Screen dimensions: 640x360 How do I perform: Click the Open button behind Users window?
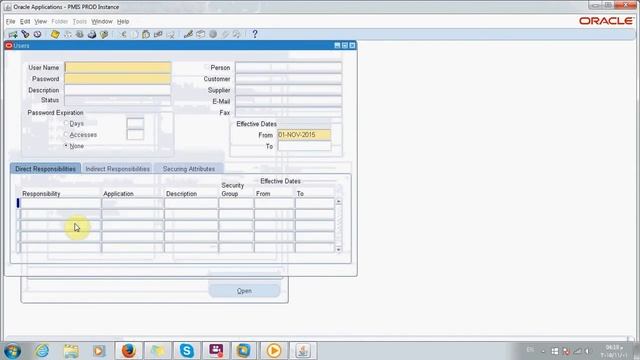(x=244, y=291)
